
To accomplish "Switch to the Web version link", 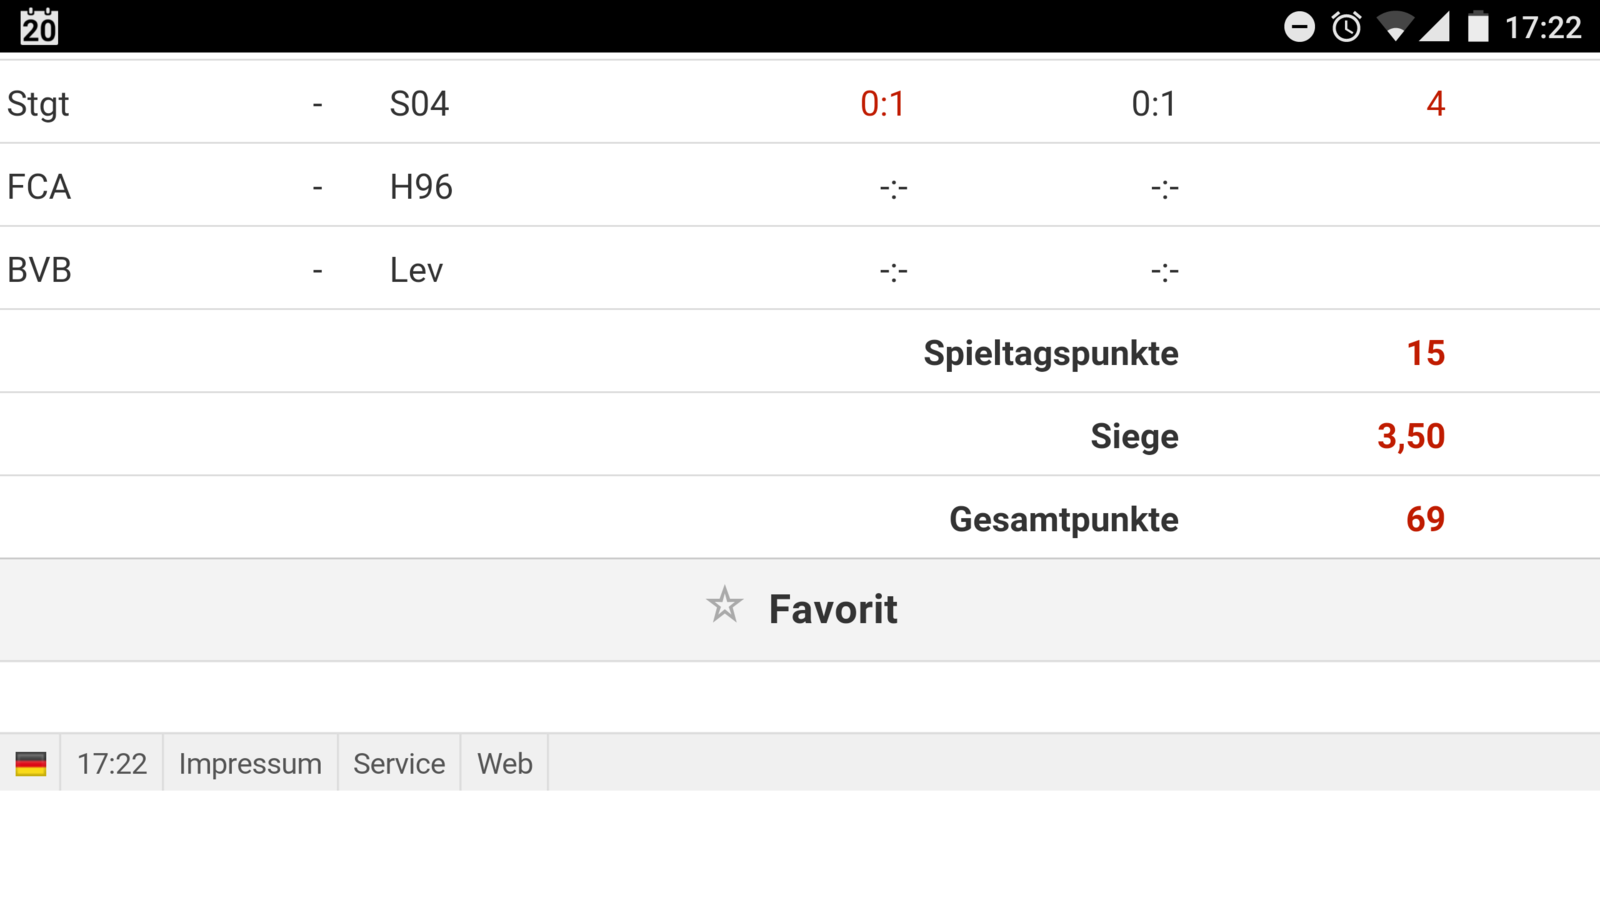I will (x=505, y=764).
